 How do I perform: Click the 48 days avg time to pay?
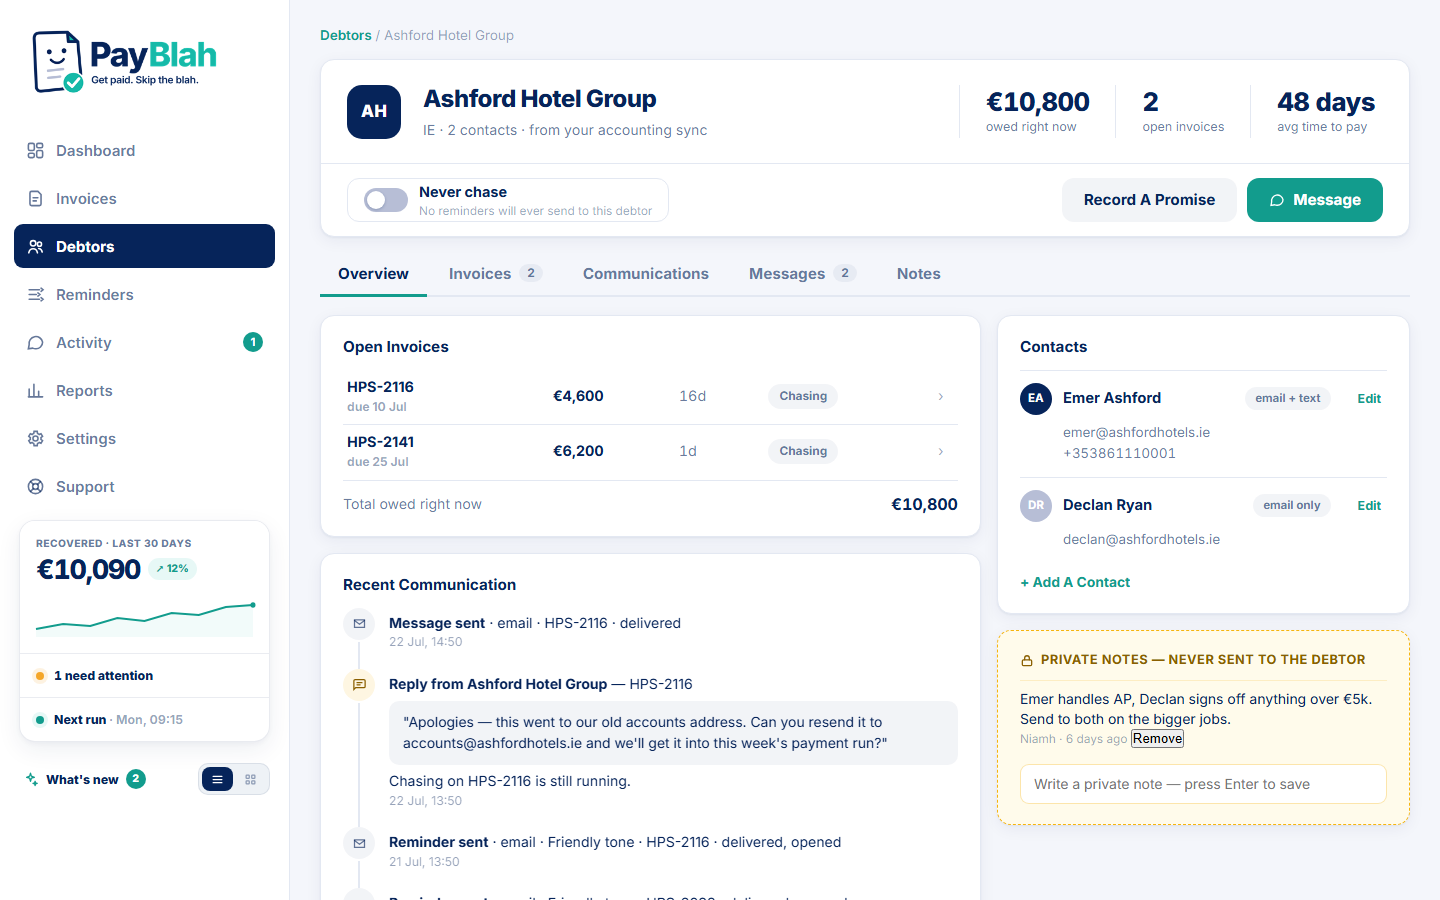tap(1326, 111)
